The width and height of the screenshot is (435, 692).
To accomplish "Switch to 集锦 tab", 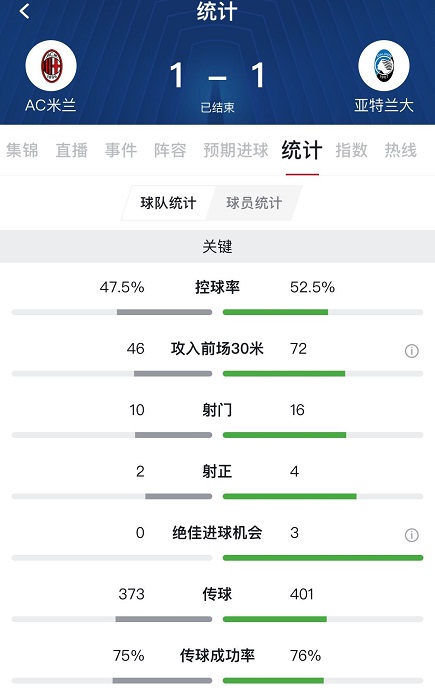I will click(22, 150).
